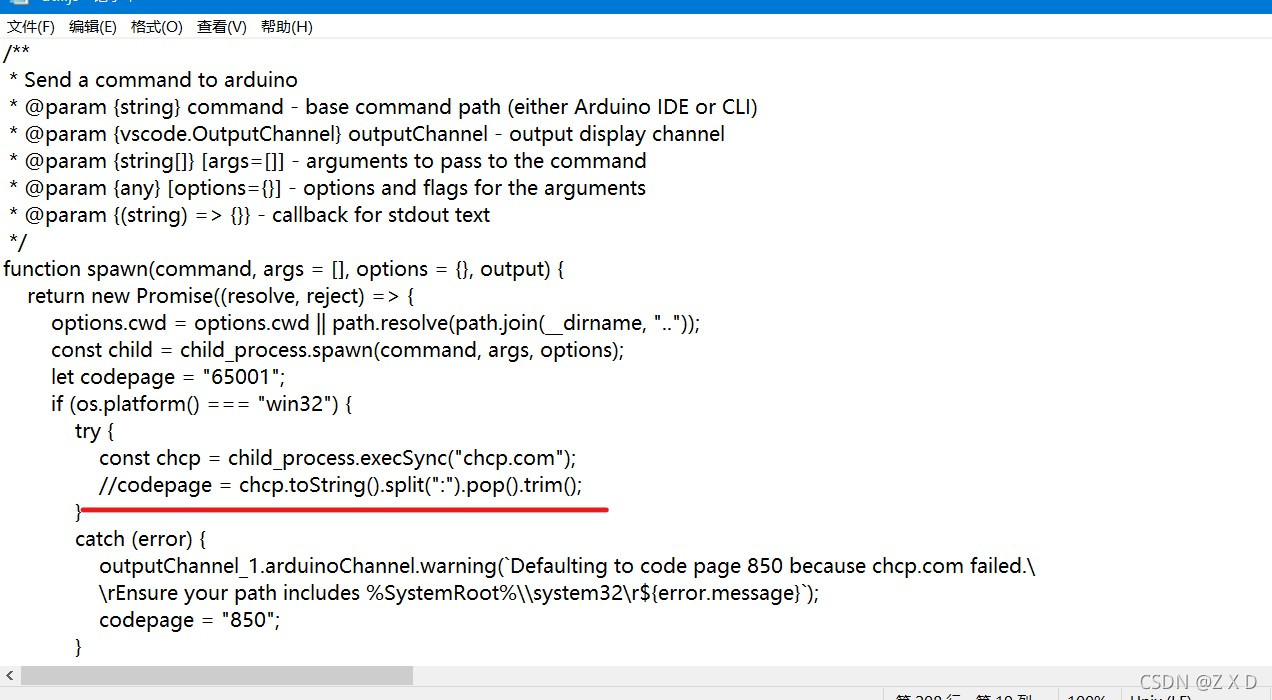Click the 'if (os.platform() === "win32")' line
Screen dimensions: 1272x700
(x=202, y=404)
